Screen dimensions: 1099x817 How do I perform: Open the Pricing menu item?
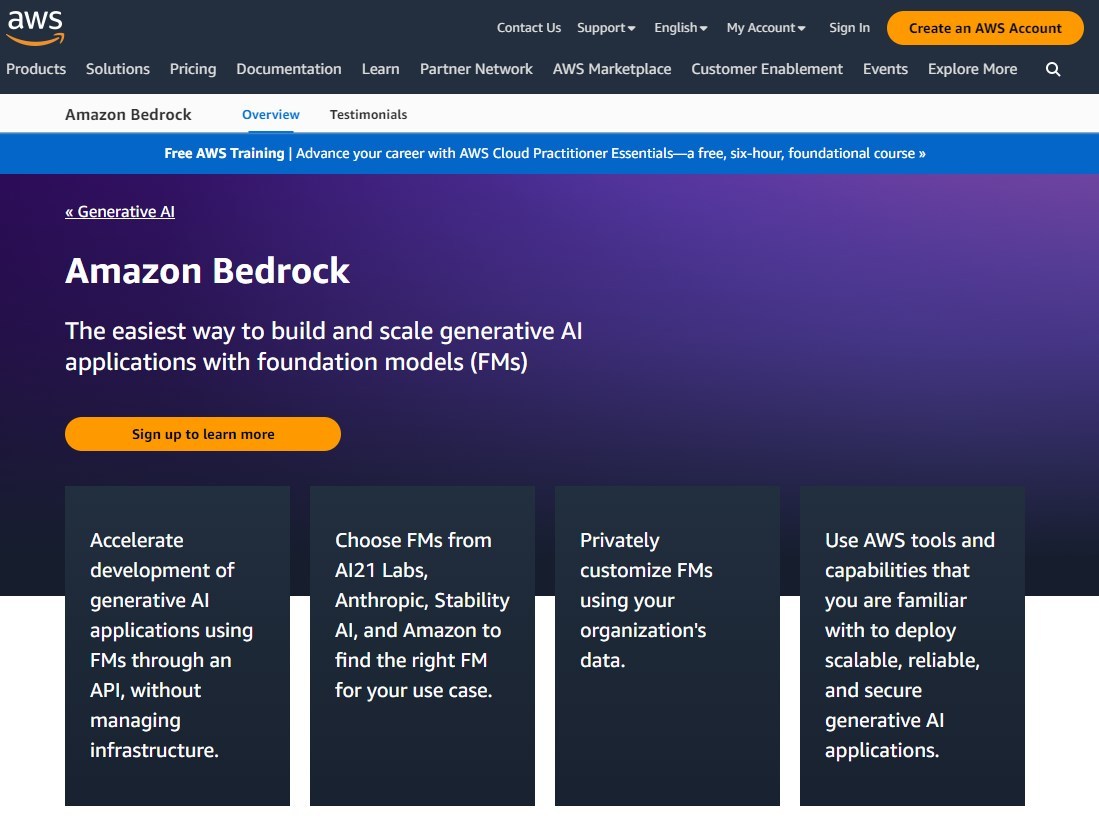[x=193, y=69]
